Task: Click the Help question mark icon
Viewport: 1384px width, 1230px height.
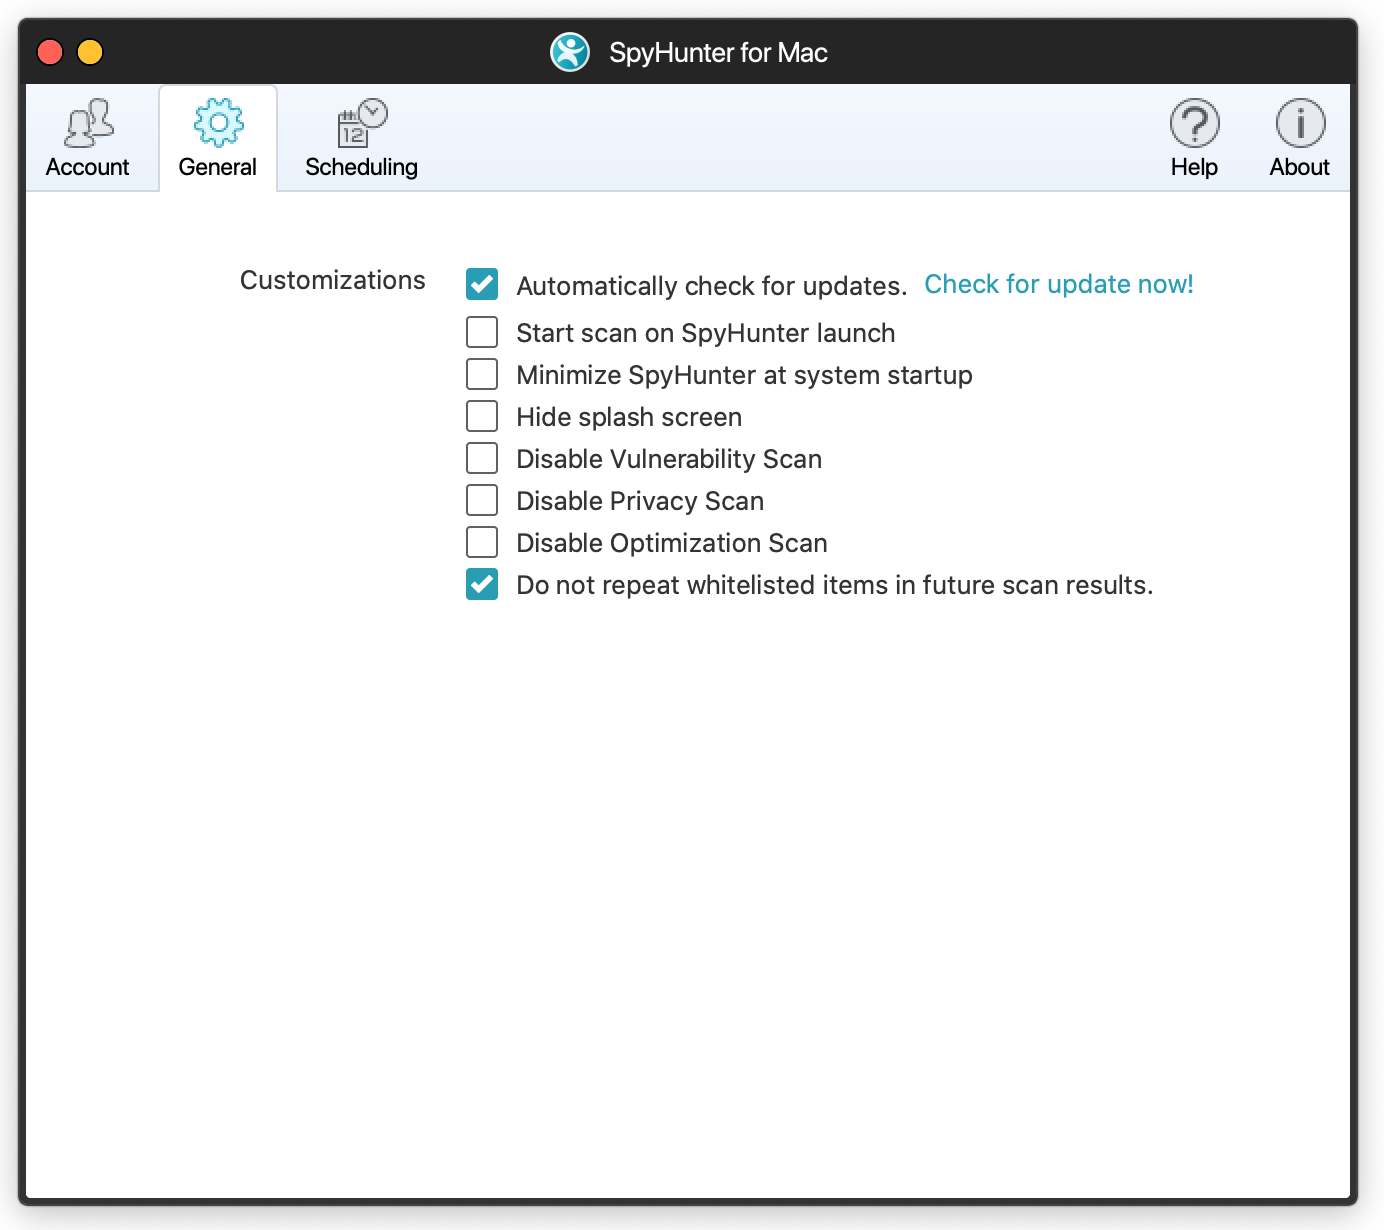Action: [x=1194, y=123]
